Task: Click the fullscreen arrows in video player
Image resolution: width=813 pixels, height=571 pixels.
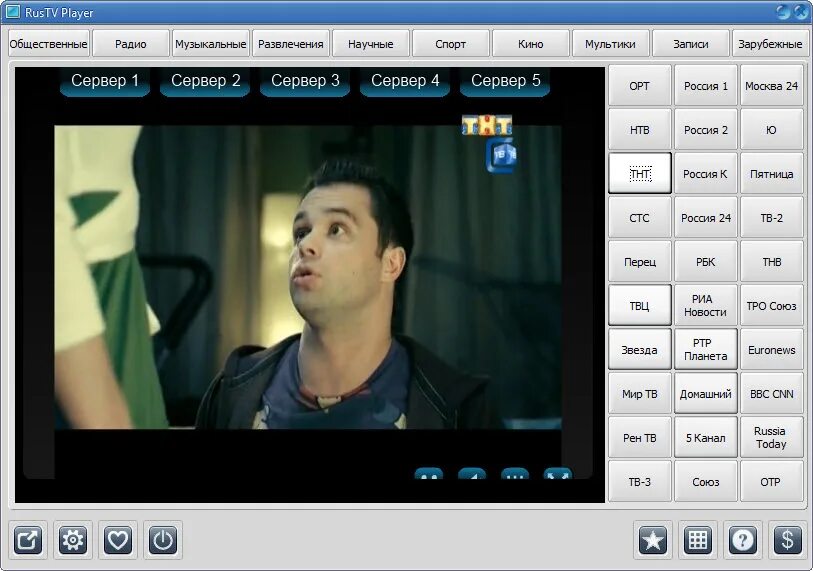Action: pyautogui.click(x=557, y=473)
